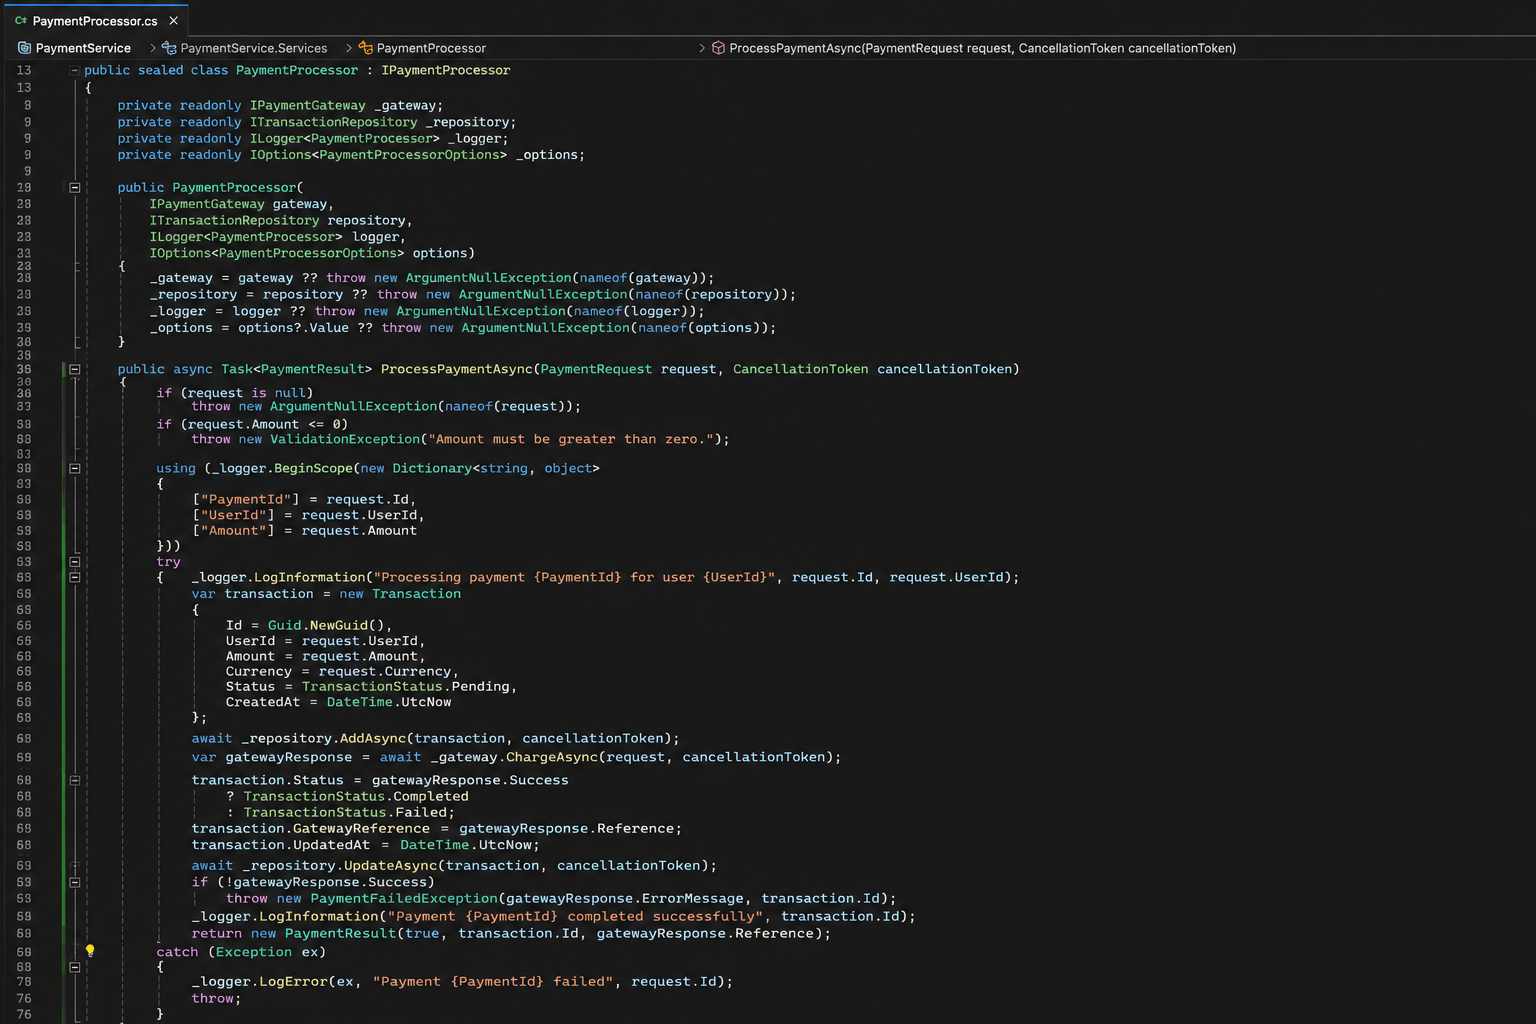Click NewGuid in the Id assignment
The height and width of the screenshot is (1024, 1536).
(339, 625)
